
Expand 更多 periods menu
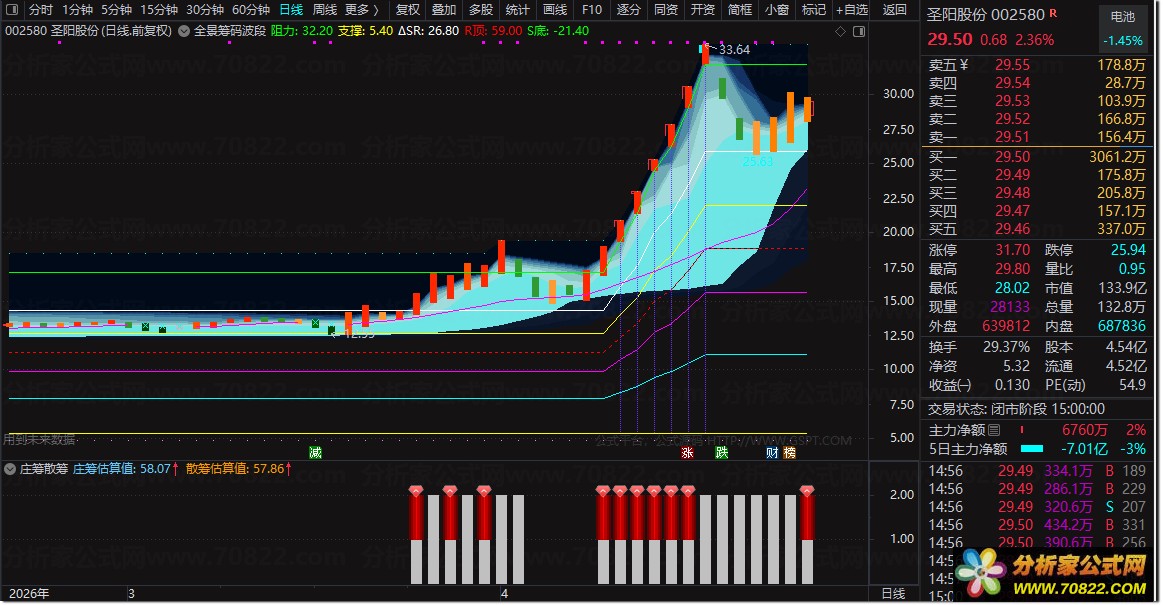tap(361, 10)
